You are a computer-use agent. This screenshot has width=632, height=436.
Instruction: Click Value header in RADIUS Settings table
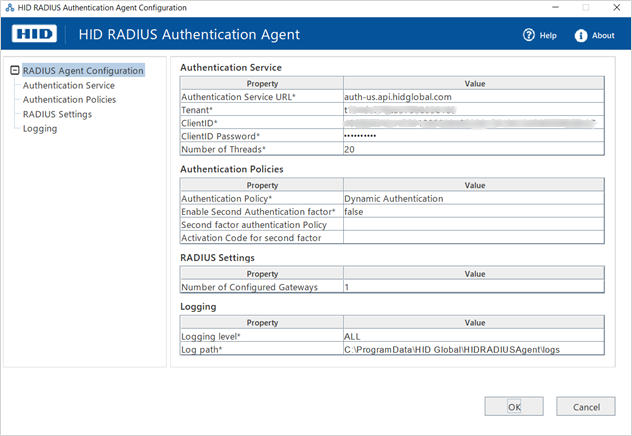point(474,274)
